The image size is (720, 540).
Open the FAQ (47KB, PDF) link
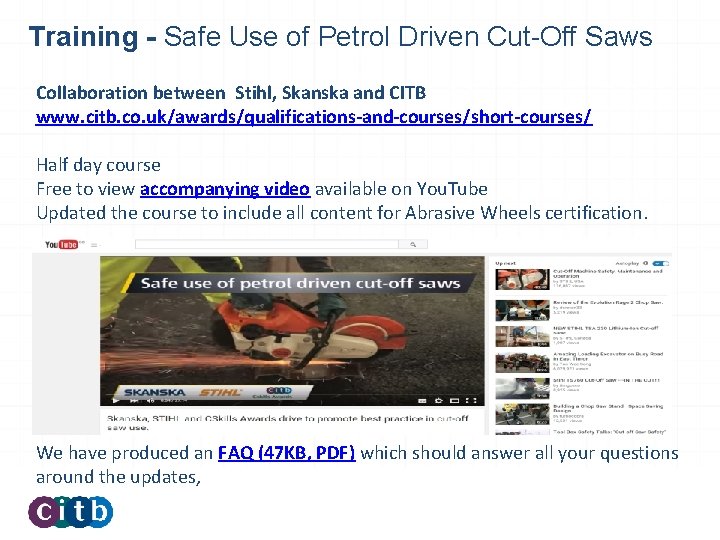(x=287, y=453)
